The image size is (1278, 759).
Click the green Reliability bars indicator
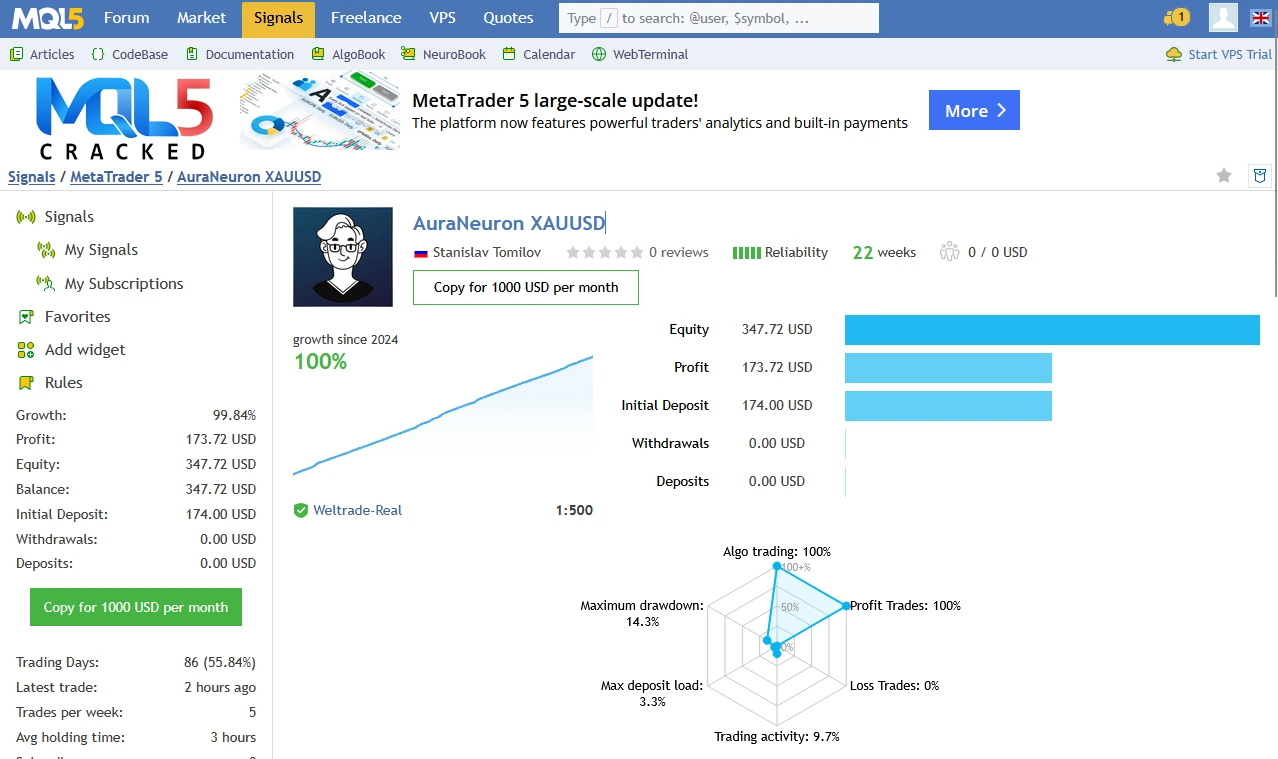(x=747, y=253)
